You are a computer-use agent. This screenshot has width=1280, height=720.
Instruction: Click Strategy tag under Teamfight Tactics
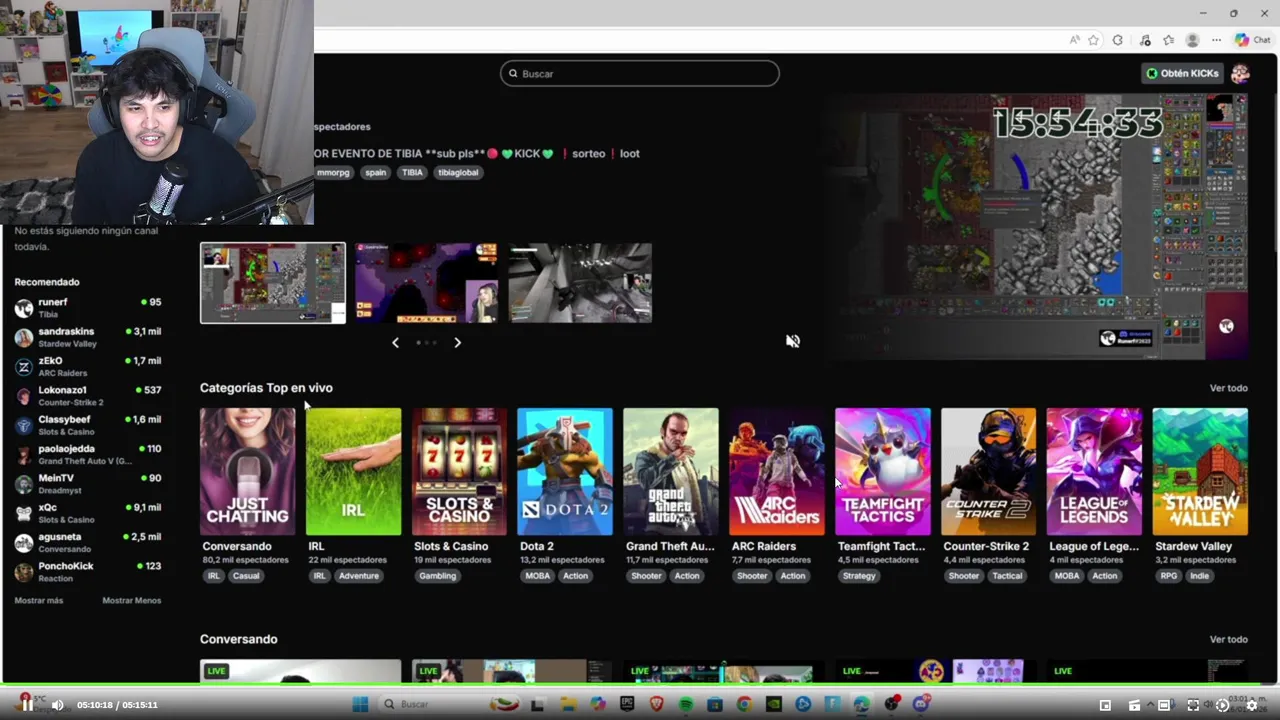(x=859, y=576)
